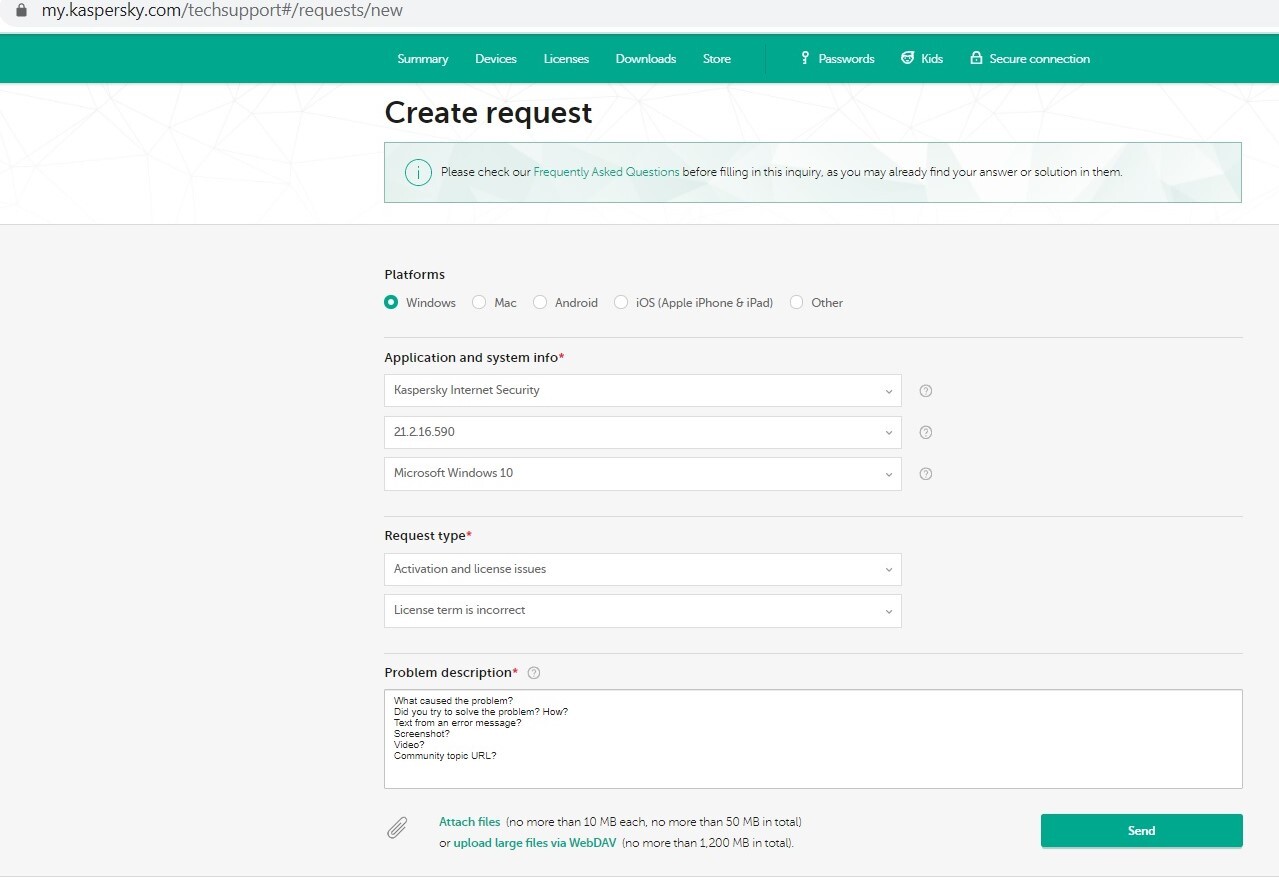
Task: Click the Application and system info label
Action: point(474,358)
